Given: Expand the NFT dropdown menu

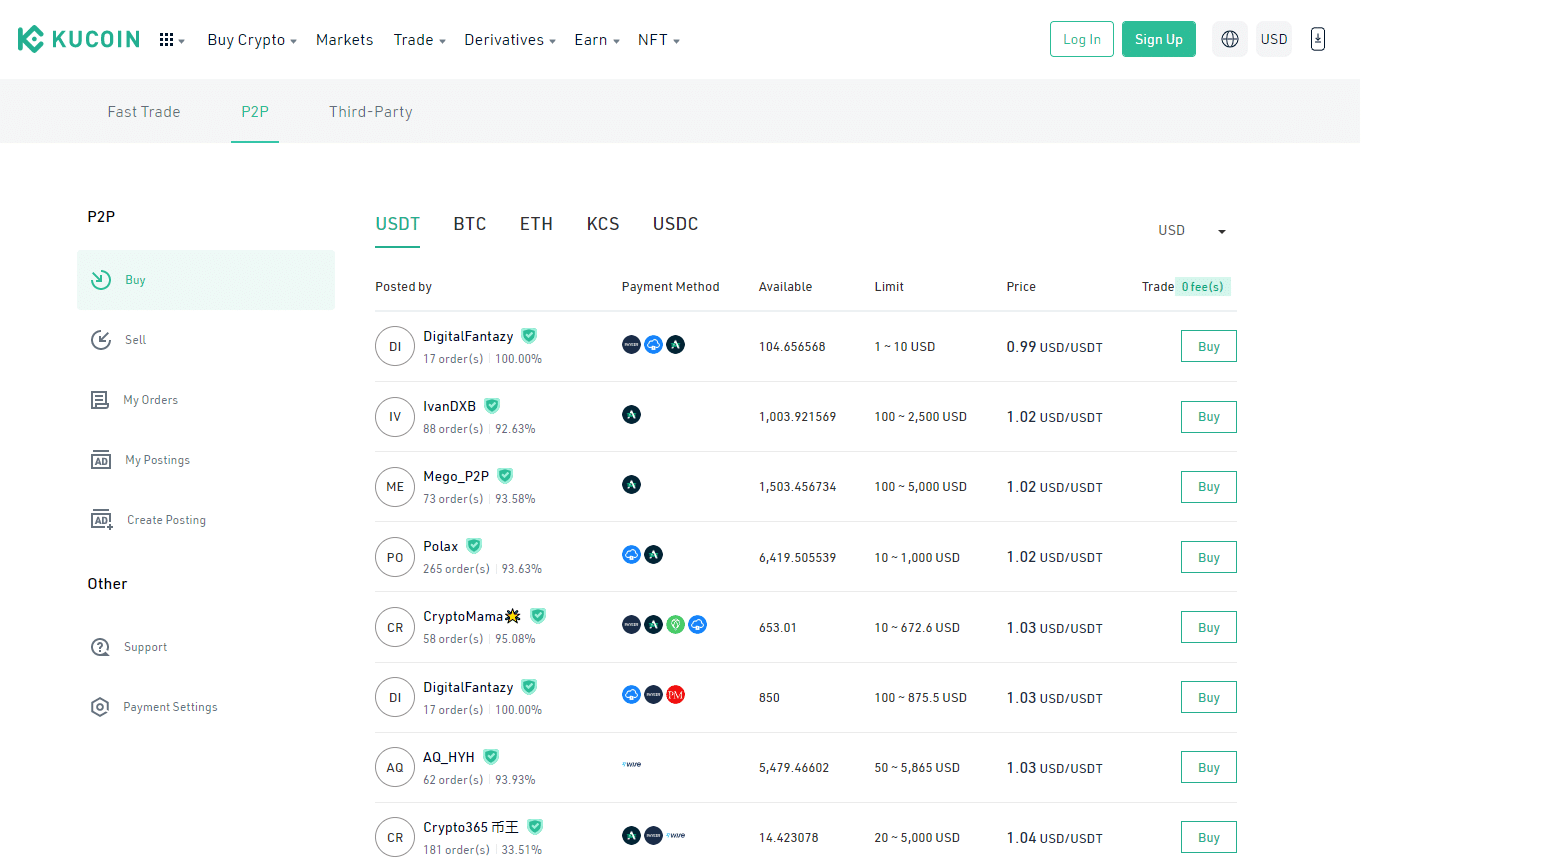Looking at the screenshot, I should pyautogui.click(x=659, y=40).
